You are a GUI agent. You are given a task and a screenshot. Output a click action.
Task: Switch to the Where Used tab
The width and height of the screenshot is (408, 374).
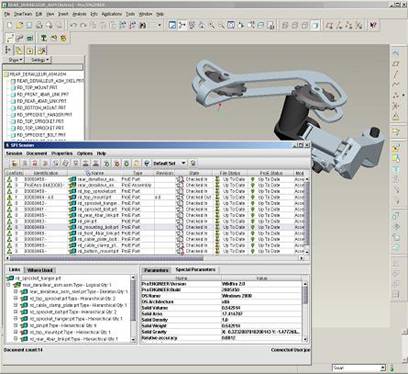[x=39, y=270]
